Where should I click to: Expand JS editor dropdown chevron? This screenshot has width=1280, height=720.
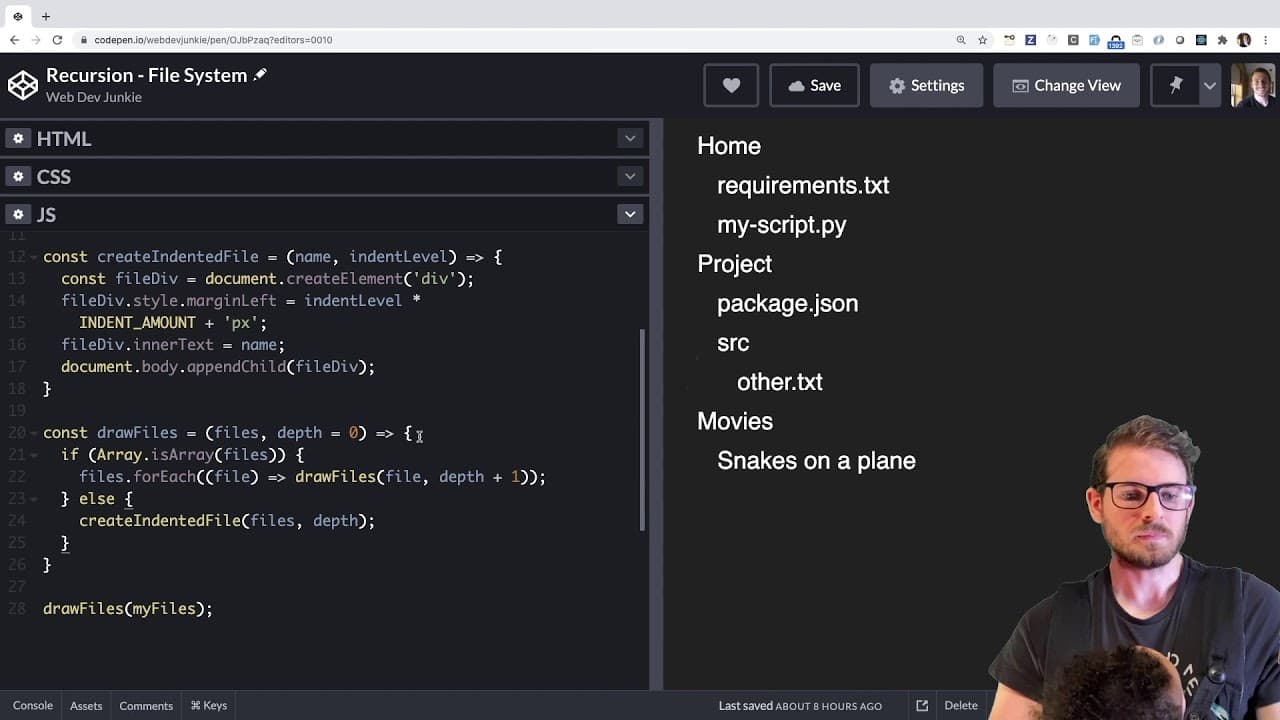coord(629,214)
